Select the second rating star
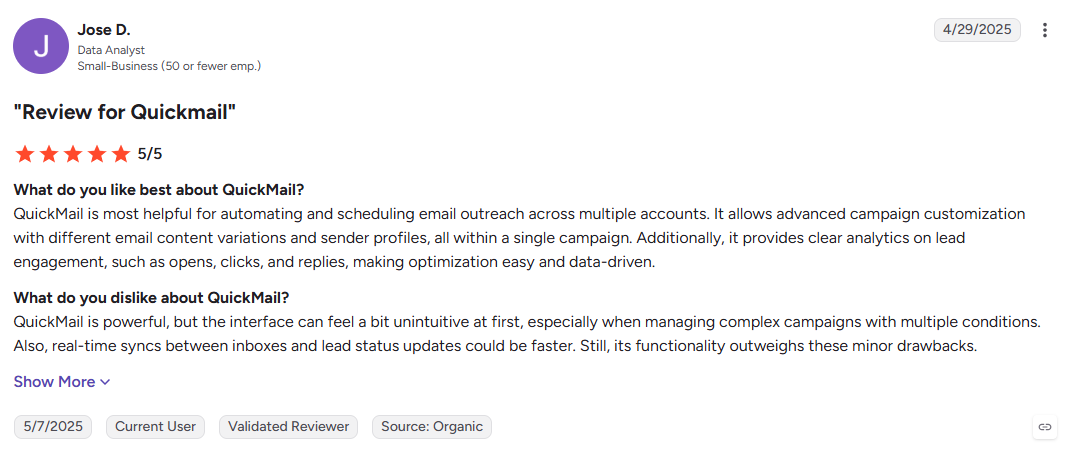 tap(48, 154)
